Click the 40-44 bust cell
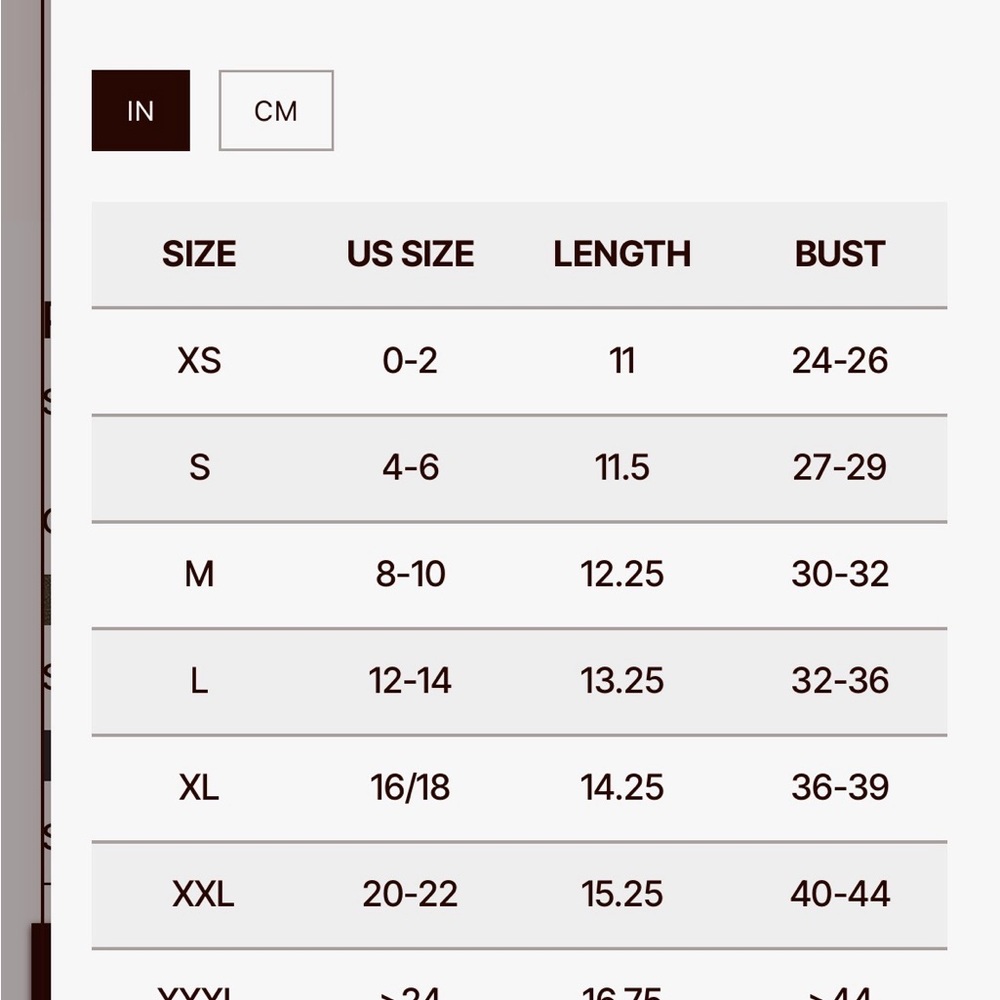The width and height of the screenshot is (1000, 1000). [x=840, y=893]
